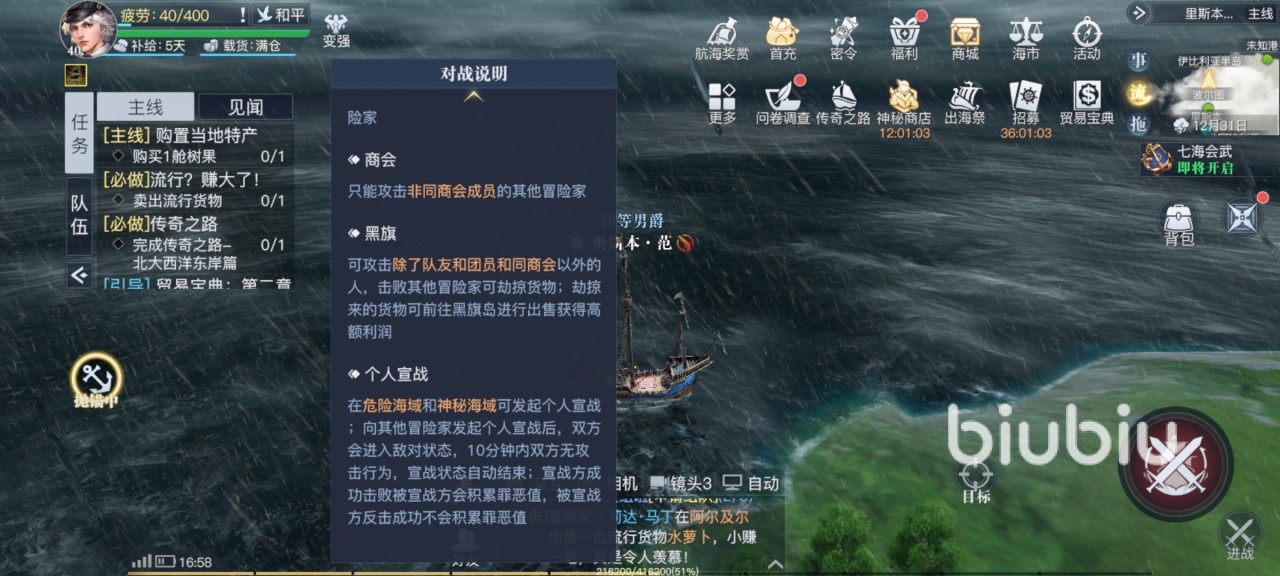Open the 海市 market scales icon
Viewport: 1280px width, 576px height.
(1026, 39)
